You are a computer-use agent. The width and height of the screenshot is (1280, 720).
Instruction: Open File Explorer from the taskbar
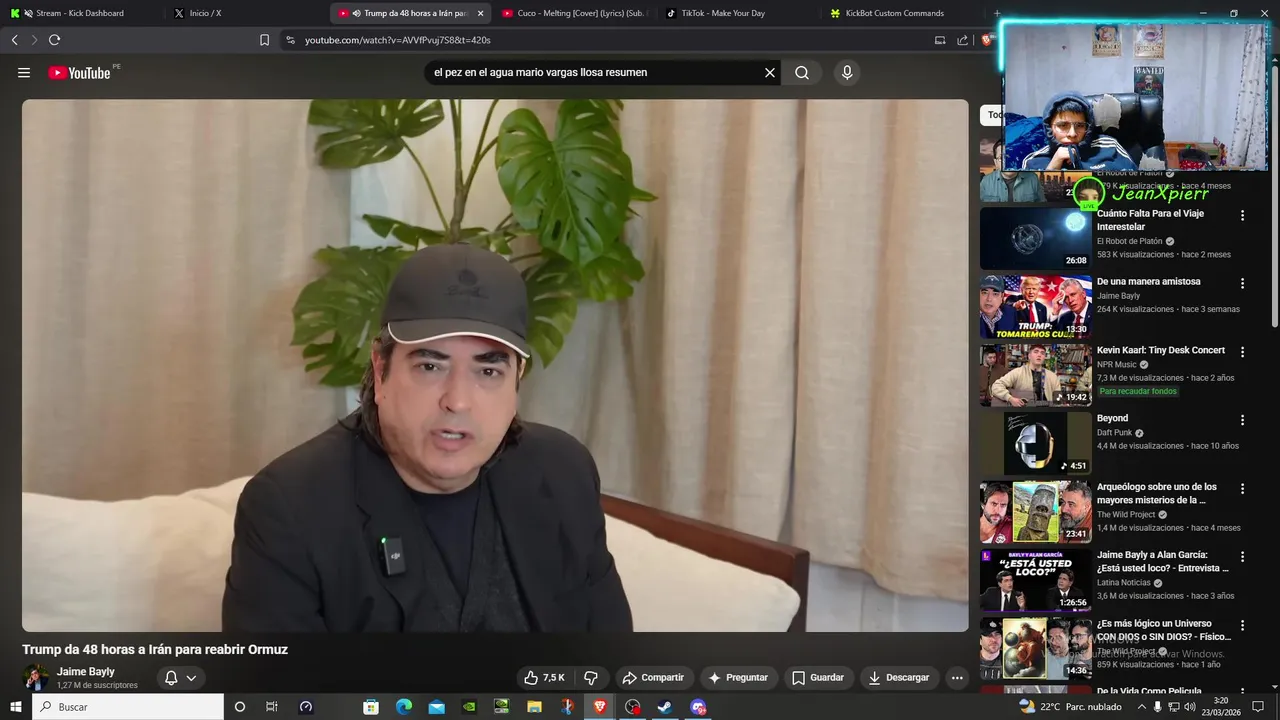click(x=534, y=707)
